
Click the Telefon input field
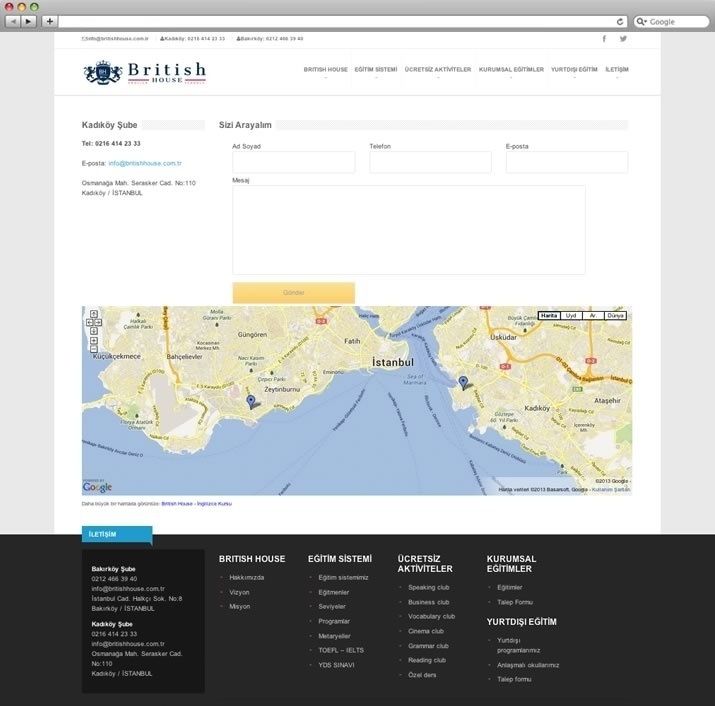[430, 162]
